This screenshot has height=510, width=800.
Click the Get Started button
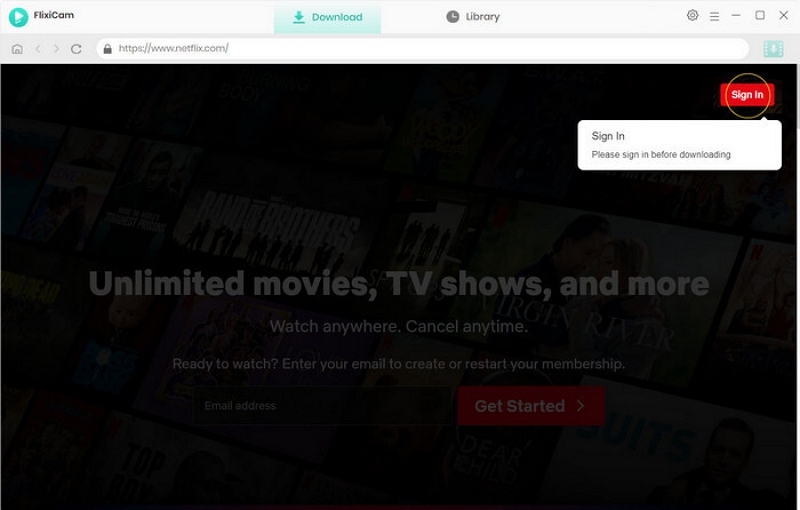(531, 406)
